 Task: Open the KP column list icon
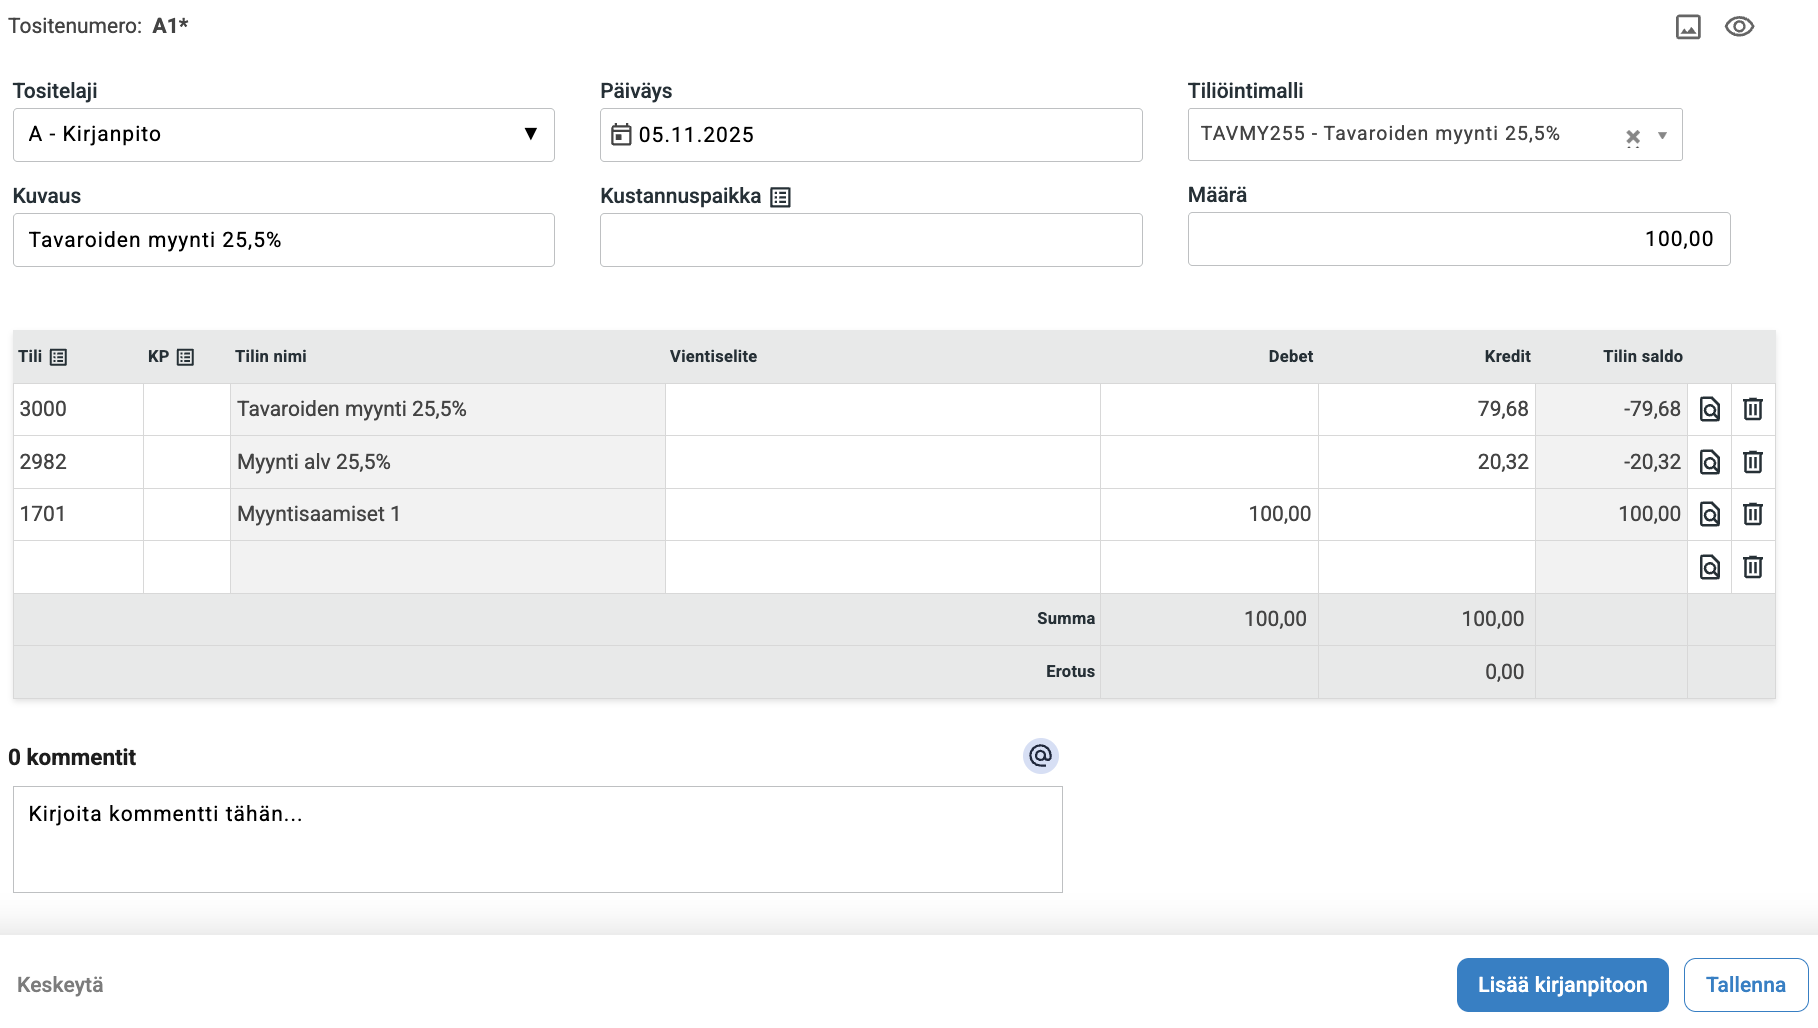185,357
